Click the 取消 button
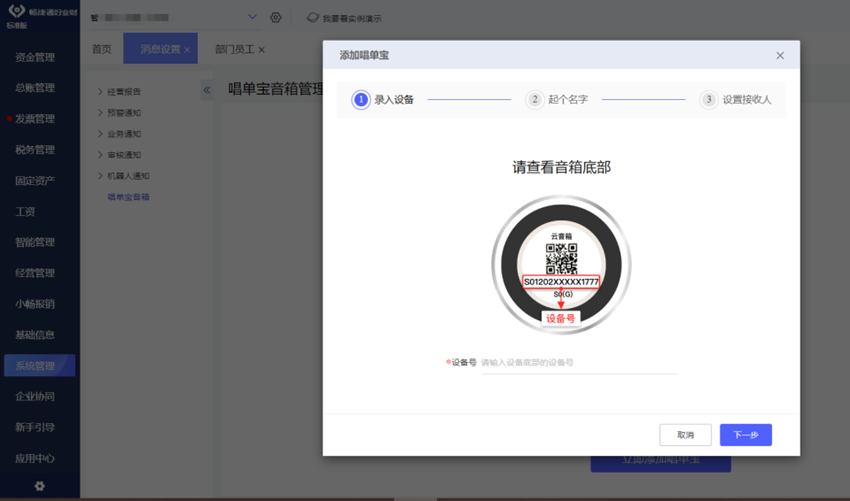850x501 pixels. 685,435
